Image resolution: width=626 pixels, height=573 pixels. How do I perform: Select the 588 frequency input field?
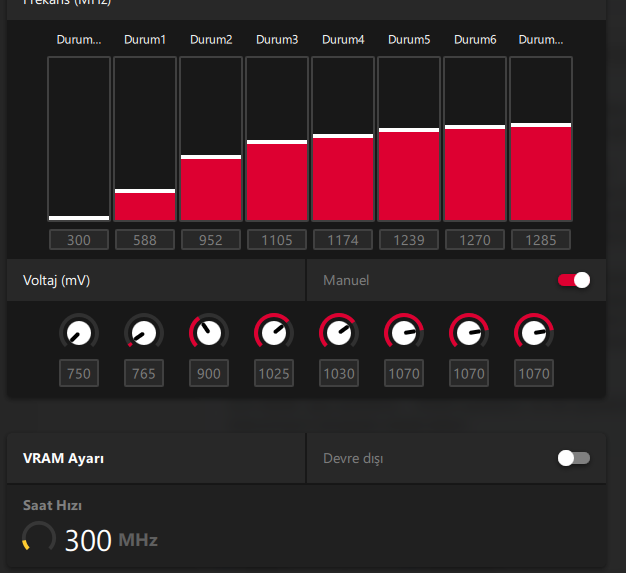[x=145, y=240]
